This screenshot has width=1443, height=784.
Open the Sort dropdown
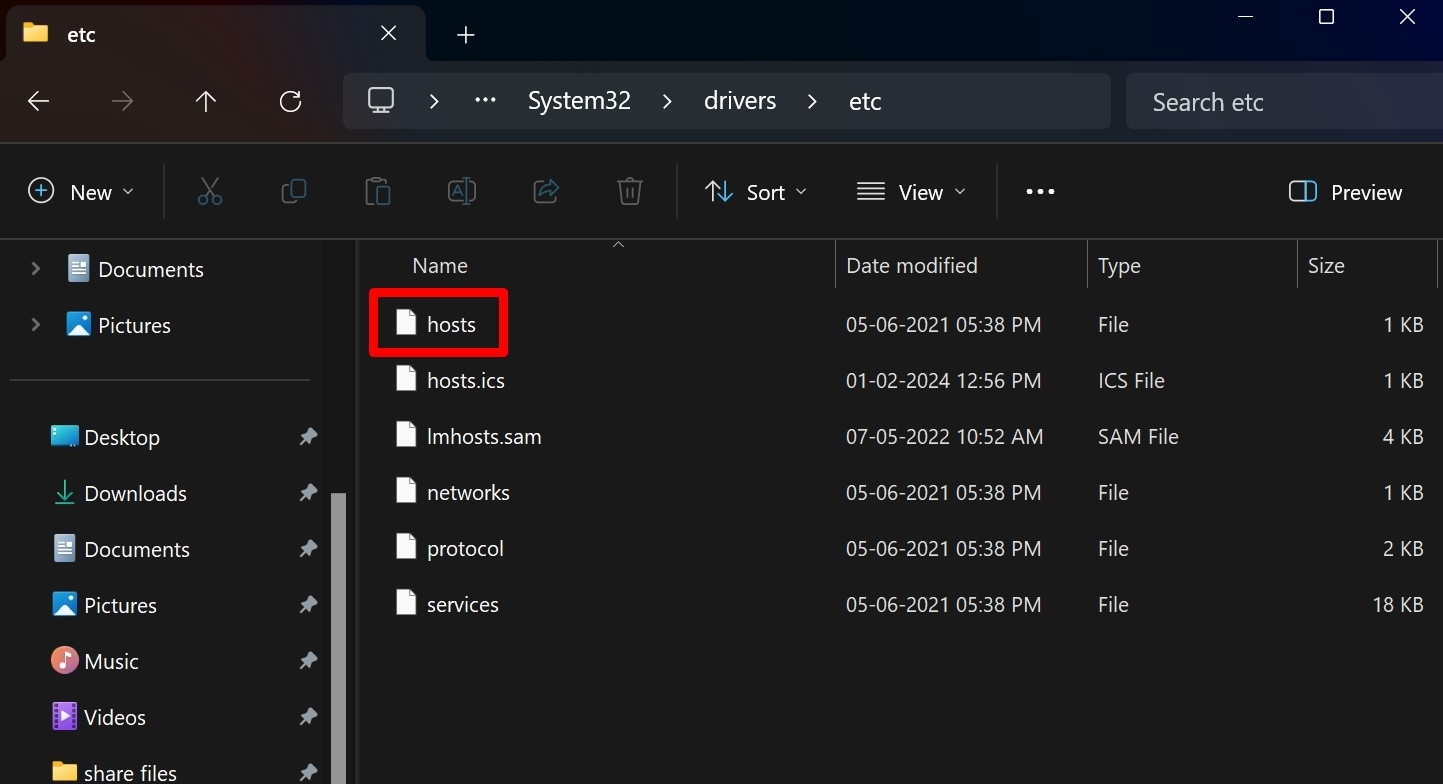pyautogui.click(x=755, y=192)
